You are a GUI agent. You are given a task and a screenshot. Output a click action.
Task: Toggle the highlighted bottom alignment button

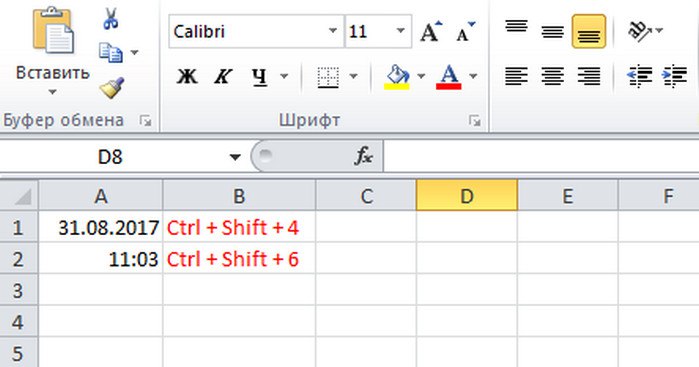(x=589, y=31)
